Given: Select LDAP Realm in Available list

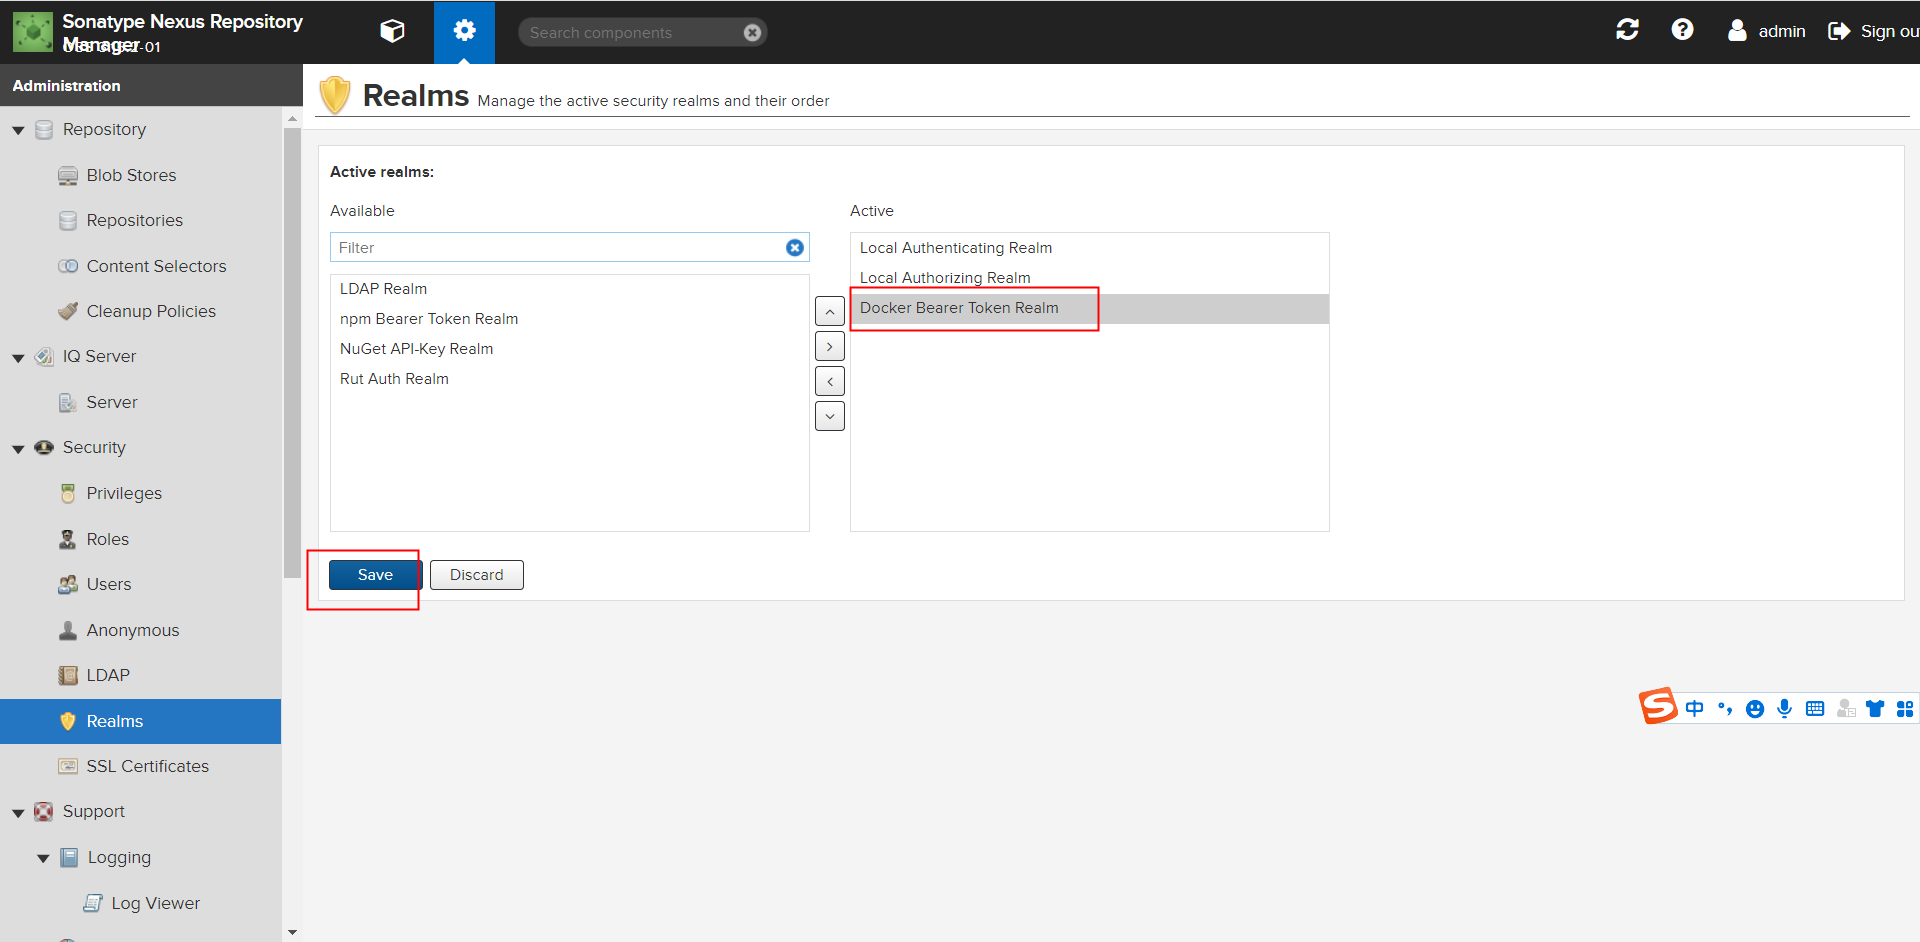Looking at the screenshot, I should click(x=570, y=289).
